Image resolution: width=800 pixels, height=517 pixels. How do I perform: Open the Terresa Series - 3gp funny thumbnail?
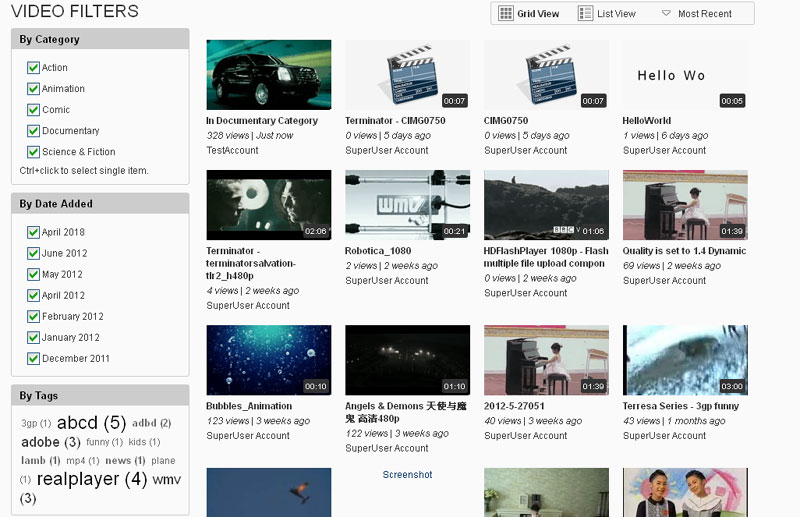[x=685, y=360]
